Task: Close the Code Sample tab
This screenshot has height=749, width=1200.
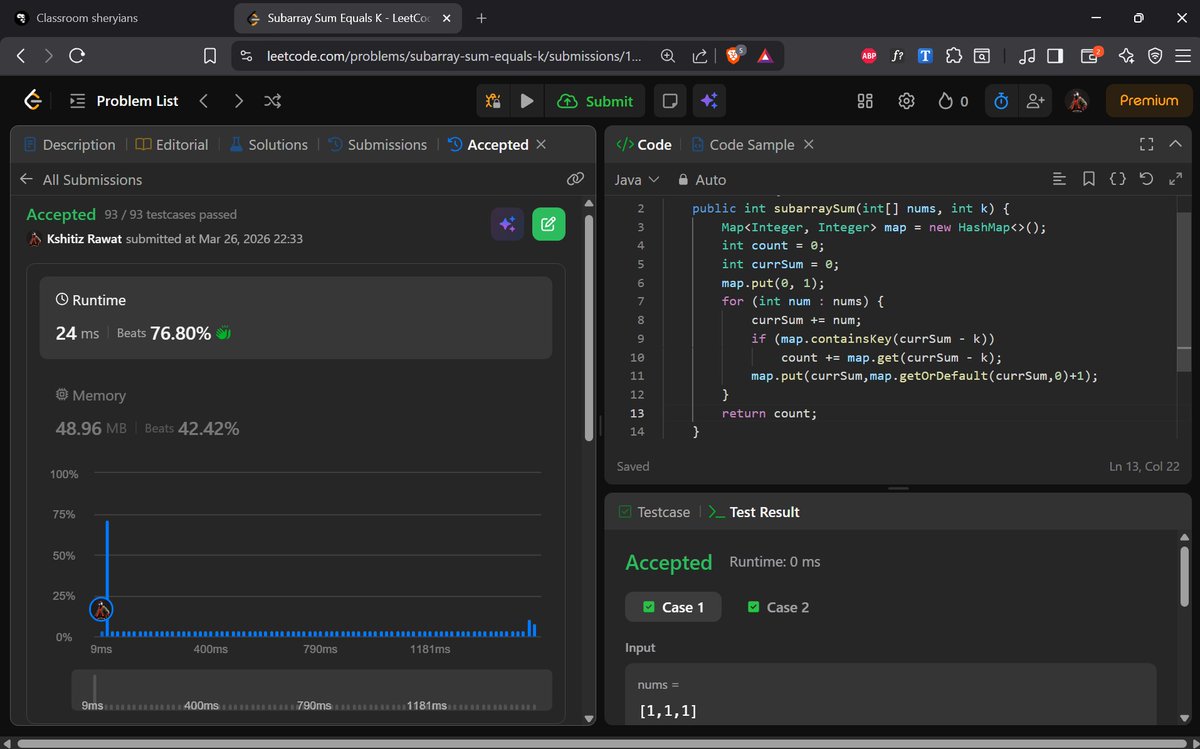Action: click(x=808, y=144)
